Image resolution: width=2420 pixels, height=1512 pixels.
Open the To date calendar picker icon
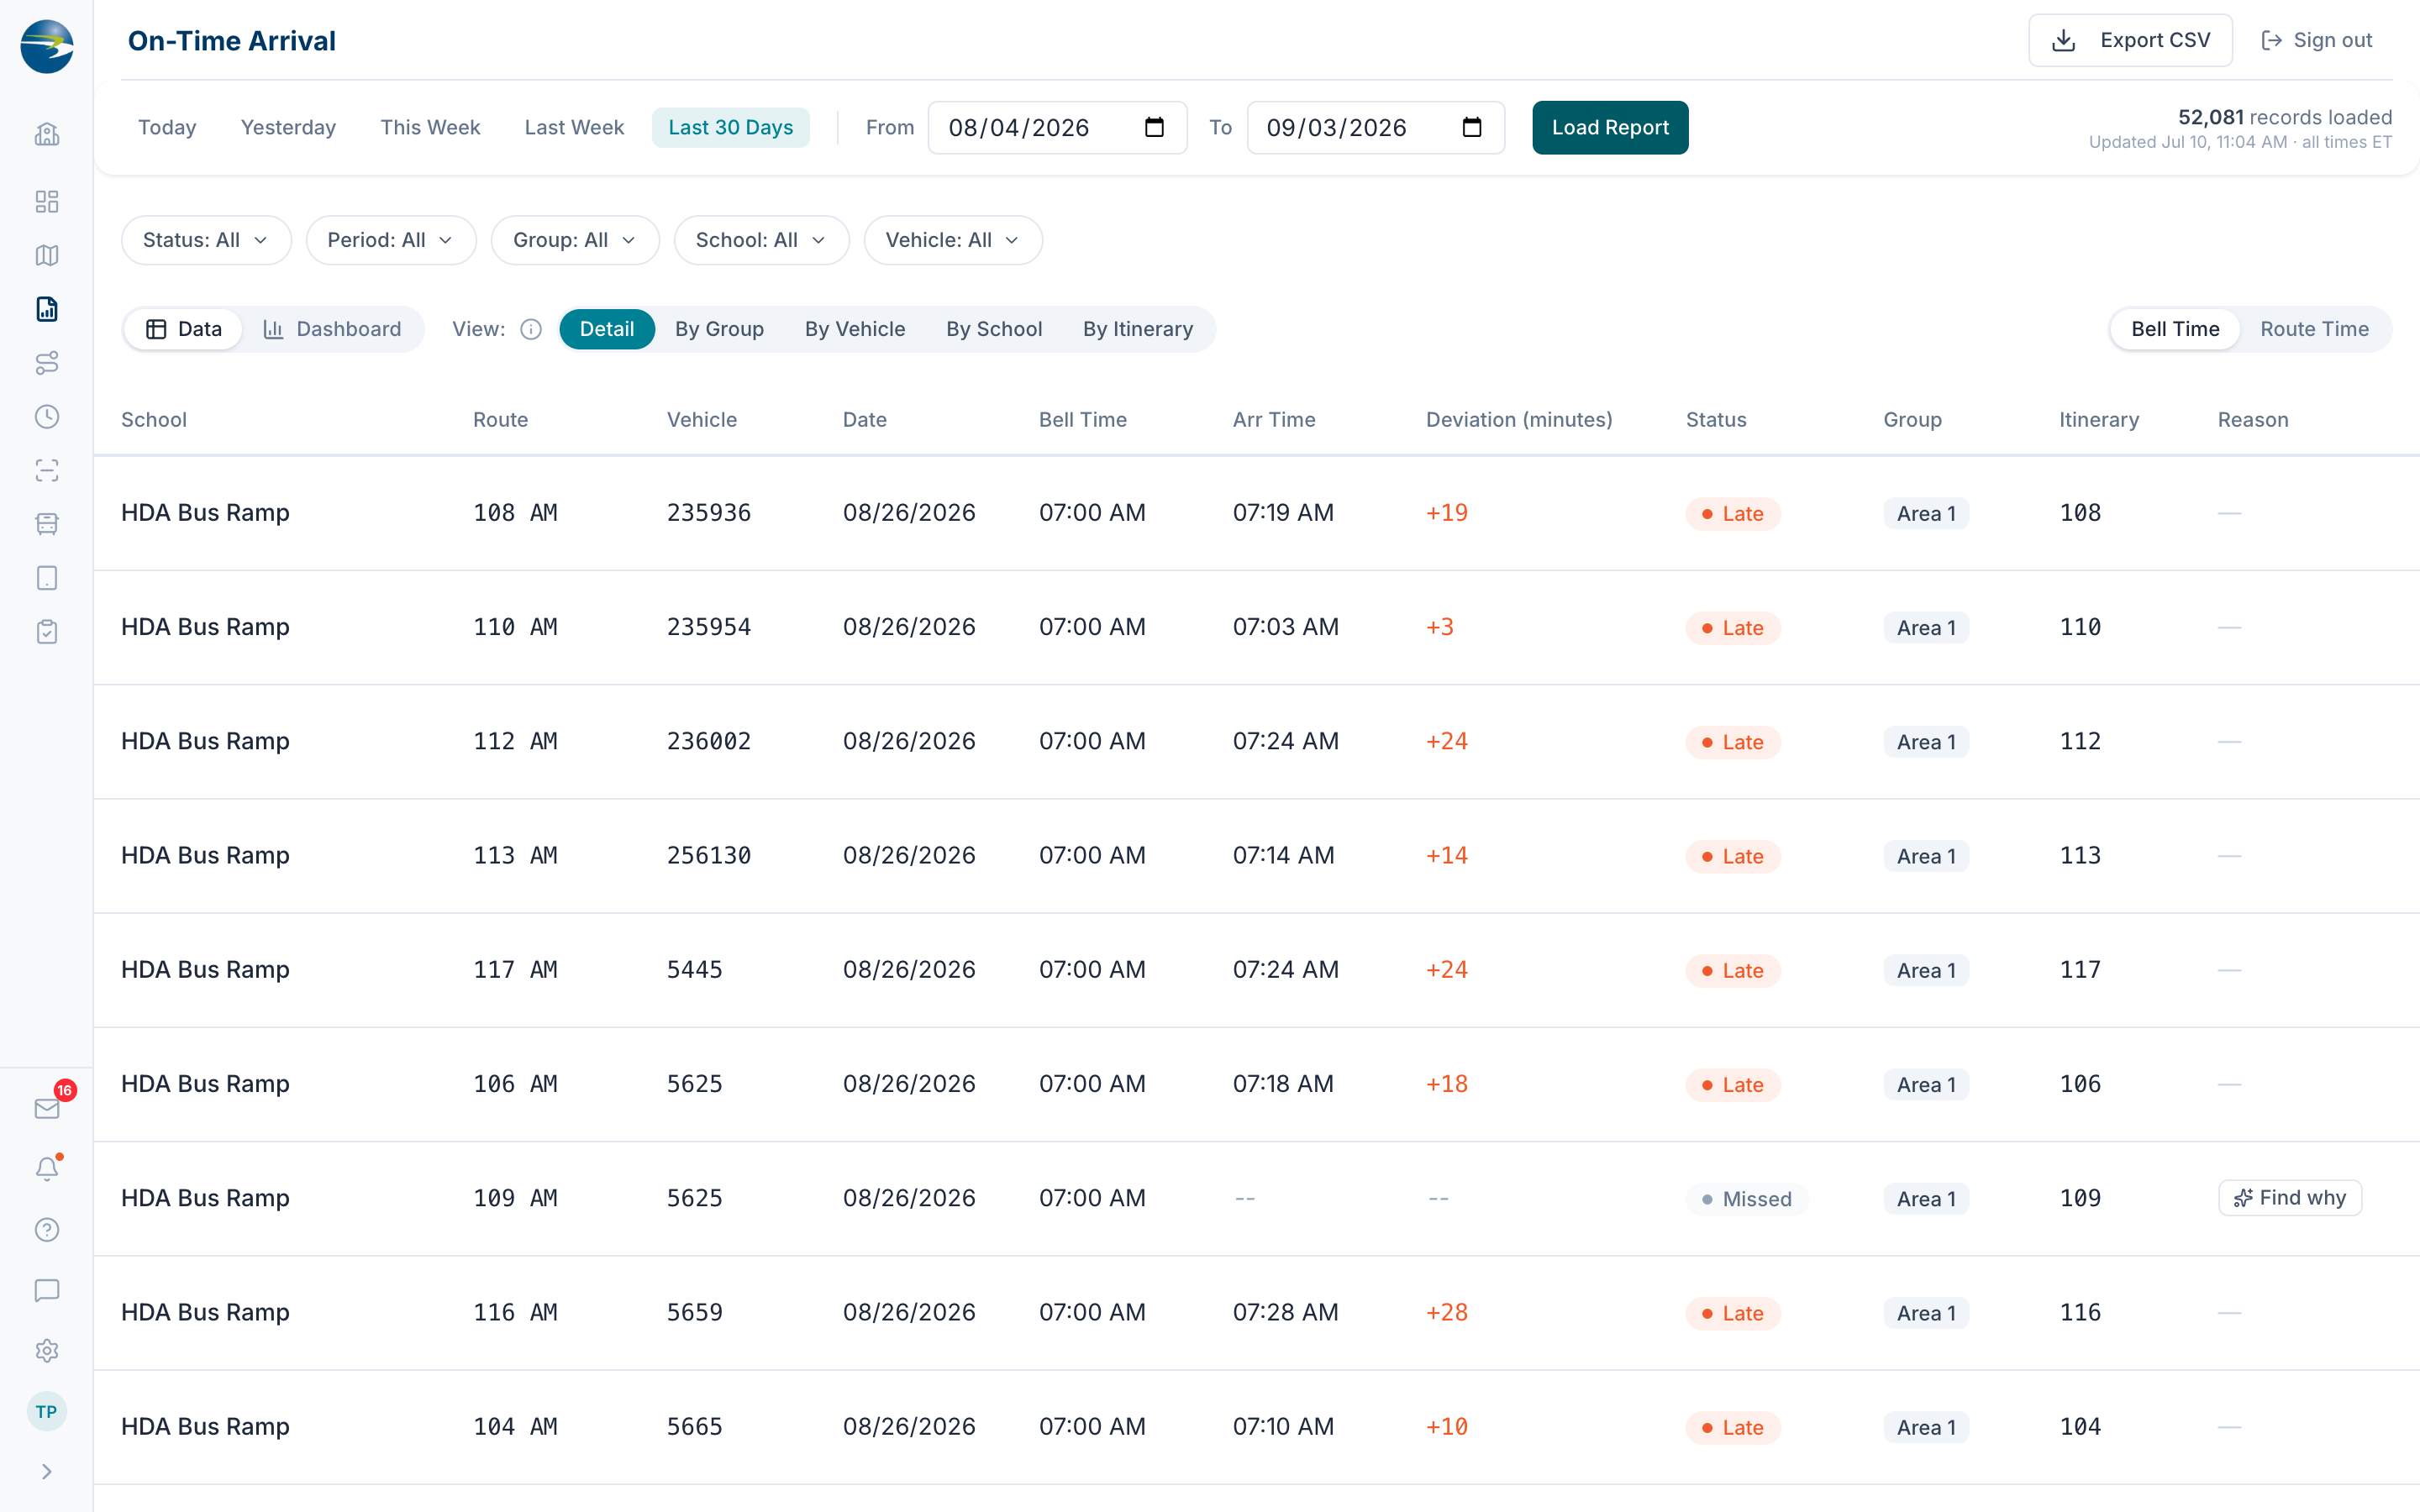pyautogui.click(x=1472, y=128)
